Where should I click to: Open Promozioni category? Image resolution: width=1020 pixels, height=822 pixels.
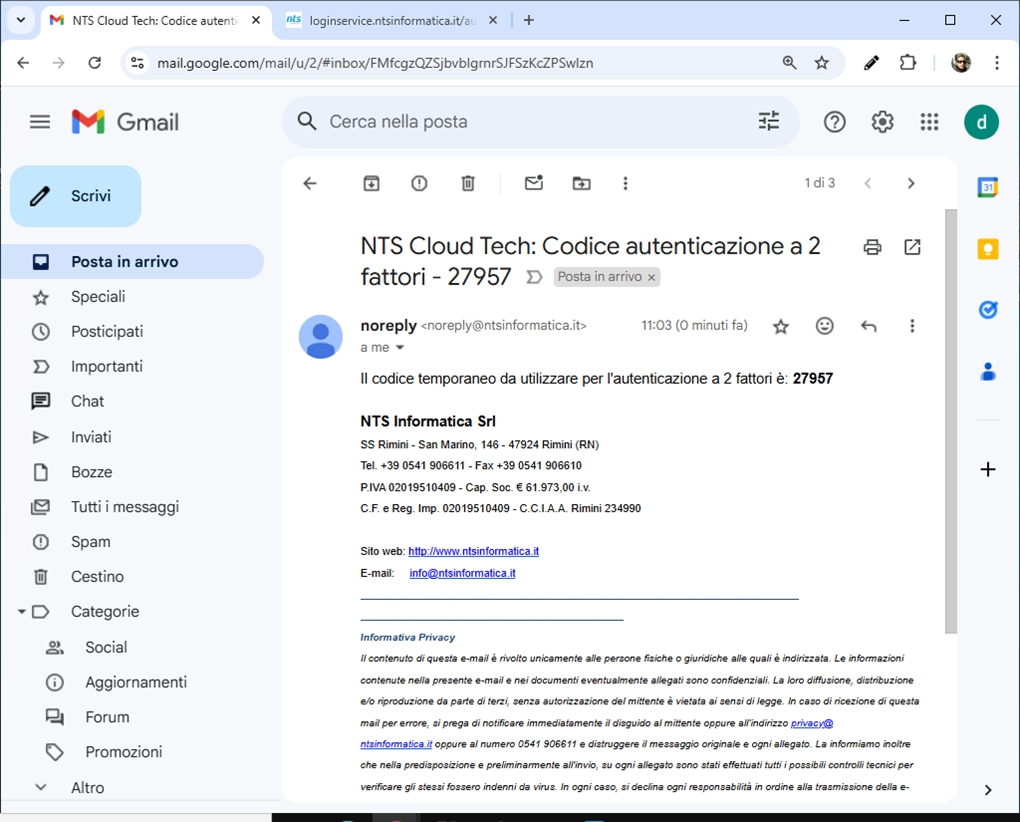point(132,752)
